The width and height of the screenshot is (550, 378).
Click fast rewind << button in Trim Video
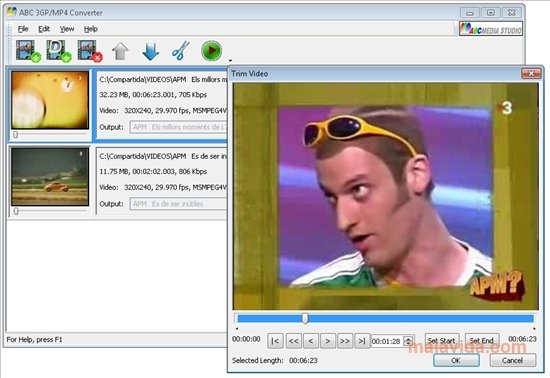click(x=294, y=341)
